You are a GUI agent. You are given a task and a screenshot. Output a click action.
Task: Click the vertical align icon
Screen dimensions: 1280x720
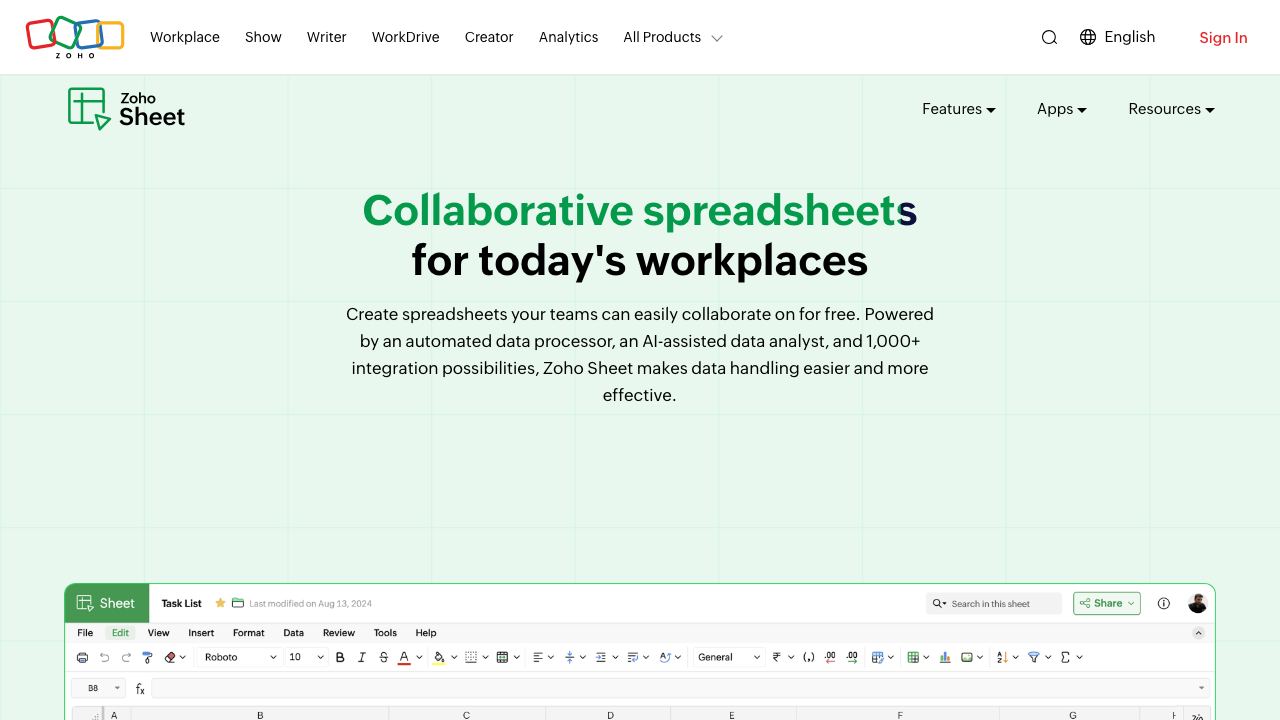tap(569, 657)
